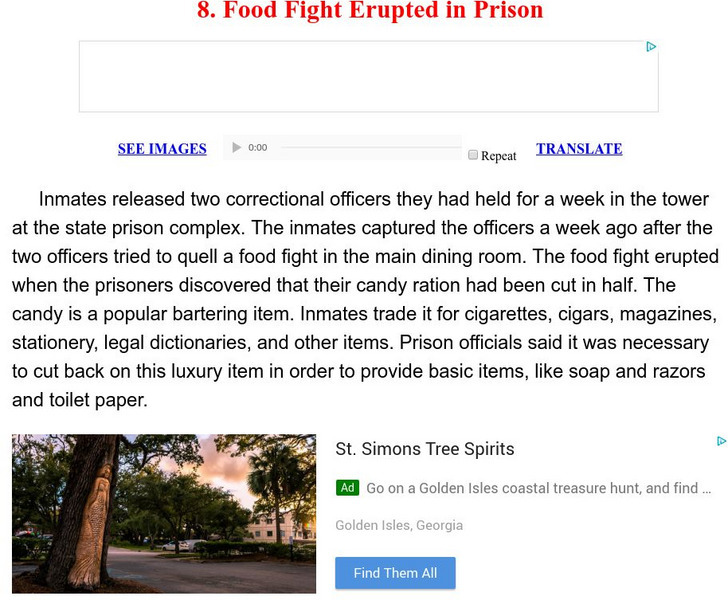Image resolution: width=728 pixels, height=600 pixels.
Task: Click the carved tree ad photo
Action: 164,512
